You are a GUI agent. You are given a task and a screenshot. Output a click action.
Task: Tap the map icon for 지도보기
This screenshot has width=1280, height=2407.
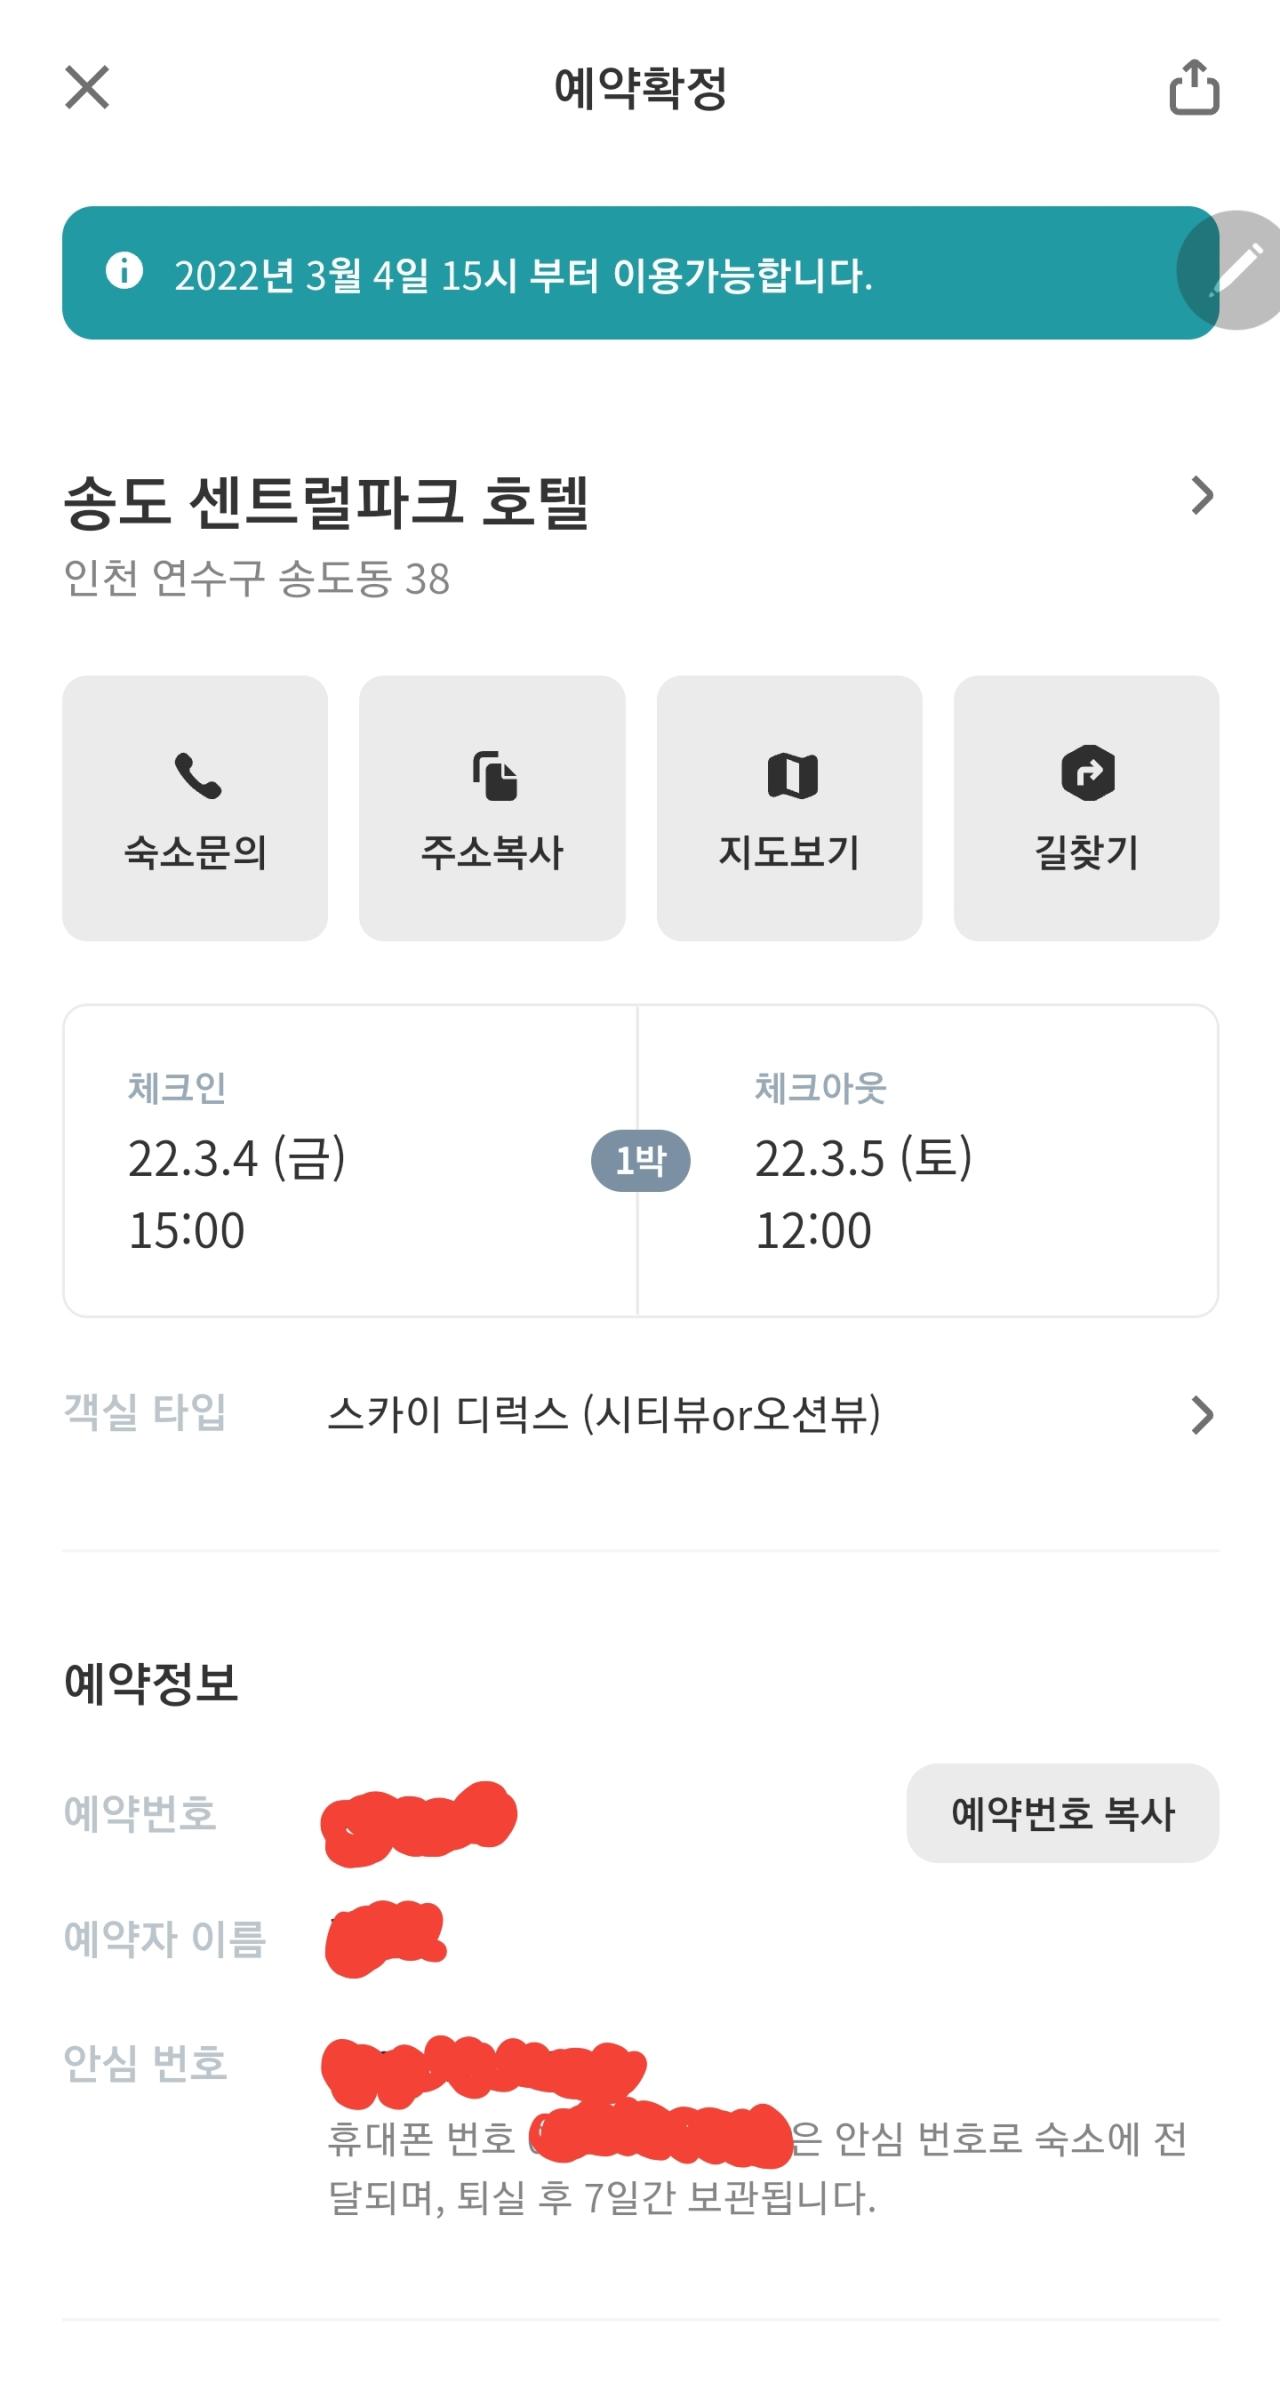tap(792, 776)
